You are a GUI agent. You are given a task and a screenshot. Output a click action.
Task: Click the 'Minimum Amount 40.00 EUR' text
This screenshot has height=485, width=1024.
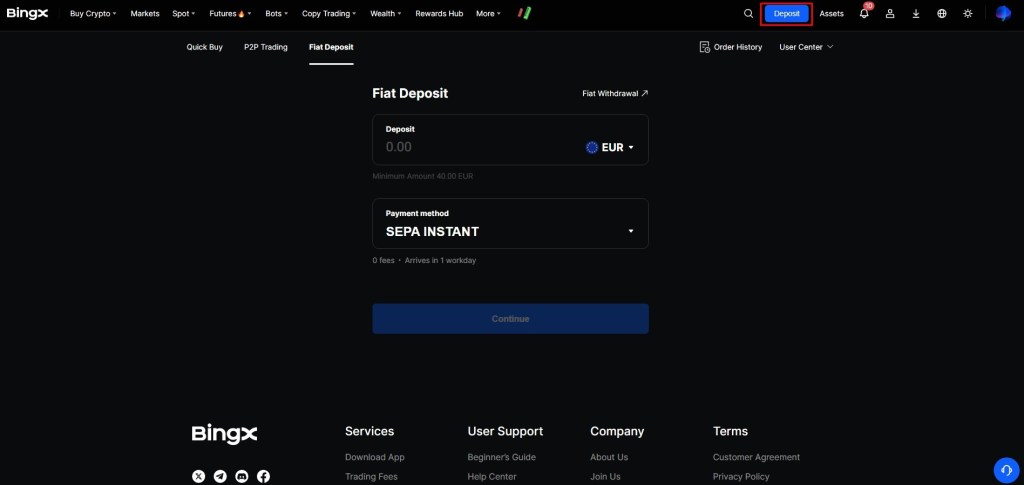click(423, 176)
